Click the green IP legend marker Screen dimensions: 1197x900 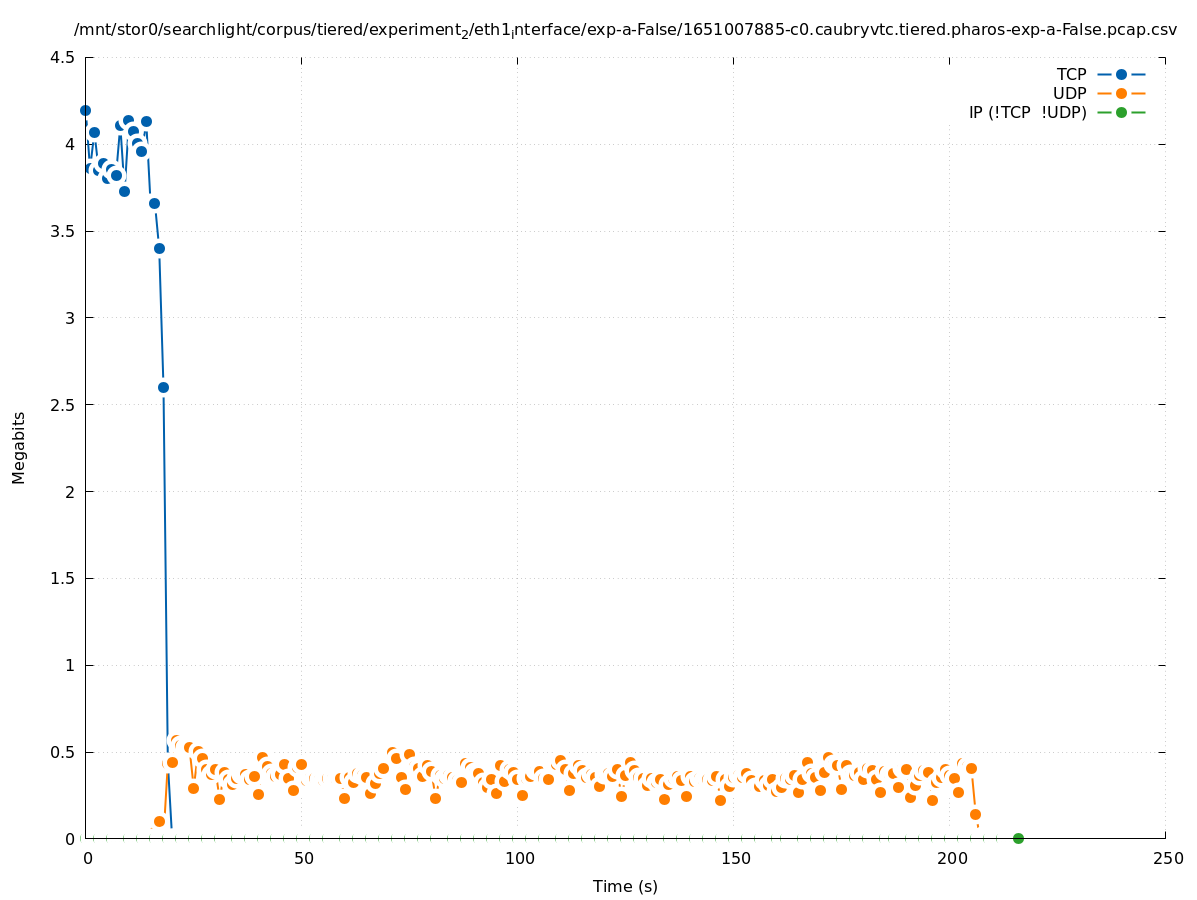[x=1121, y=112]
